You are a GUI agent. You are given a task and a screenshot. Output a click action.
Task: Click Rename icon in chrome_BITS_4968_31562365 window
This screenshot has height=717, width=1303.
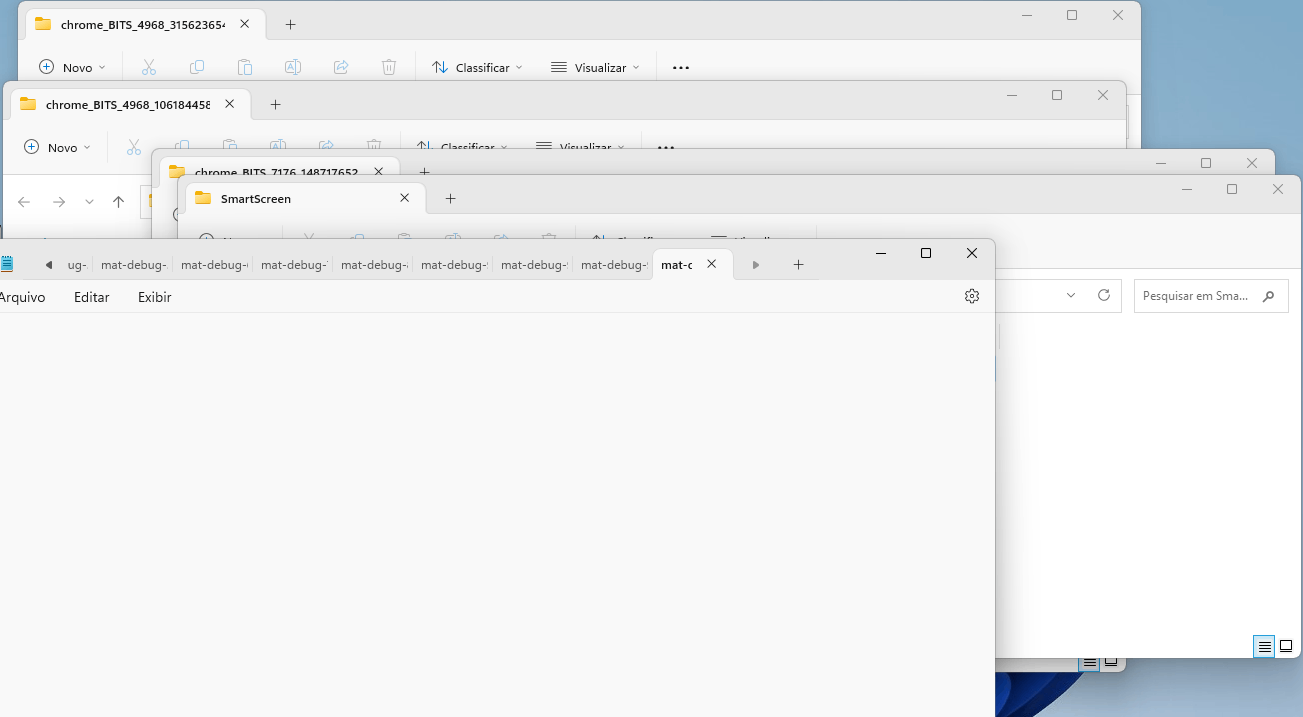point(293,67)
